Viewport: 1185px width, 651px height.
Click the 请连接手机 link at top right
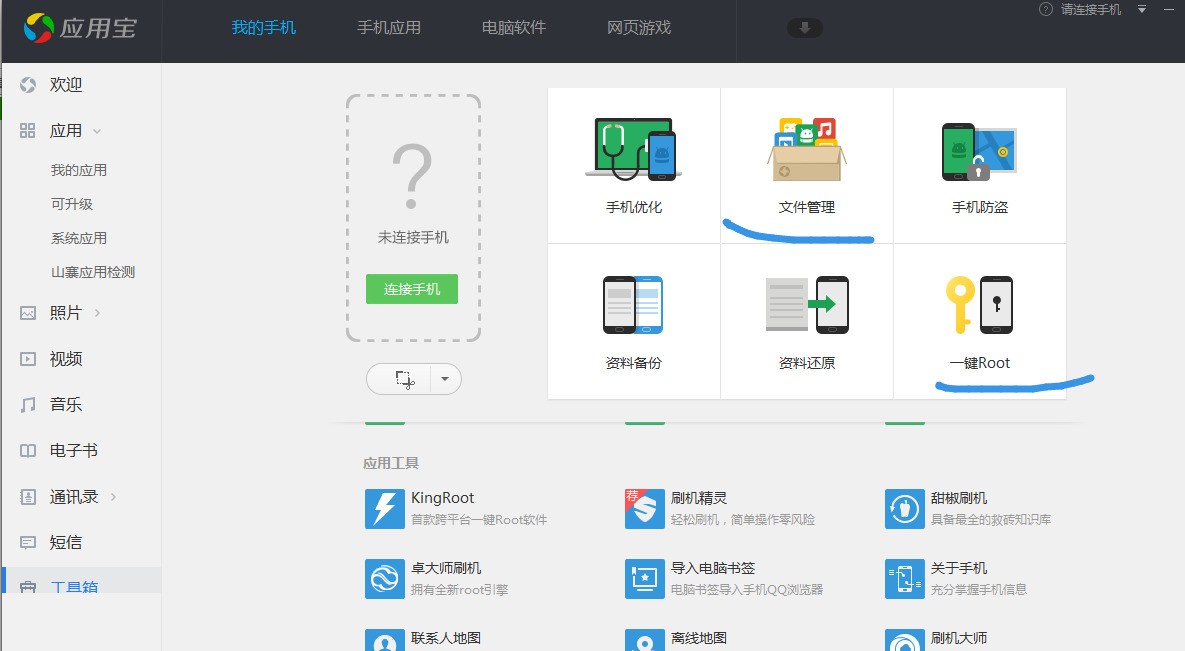coord(1091,9)
